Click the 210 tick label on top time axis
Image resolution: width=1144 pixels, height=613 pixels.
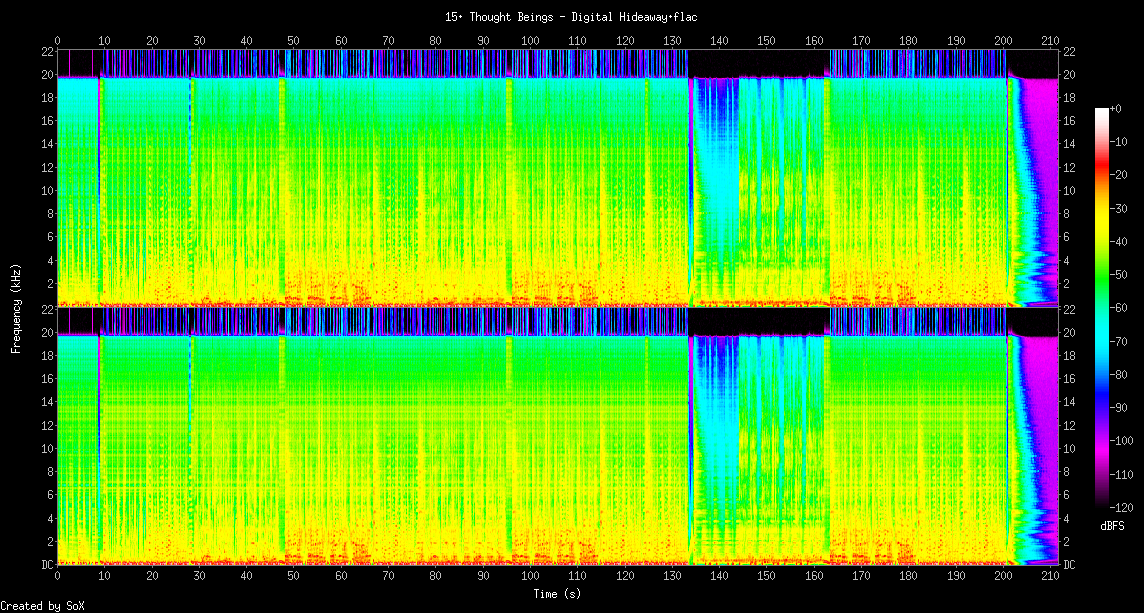pos(1050,41)
